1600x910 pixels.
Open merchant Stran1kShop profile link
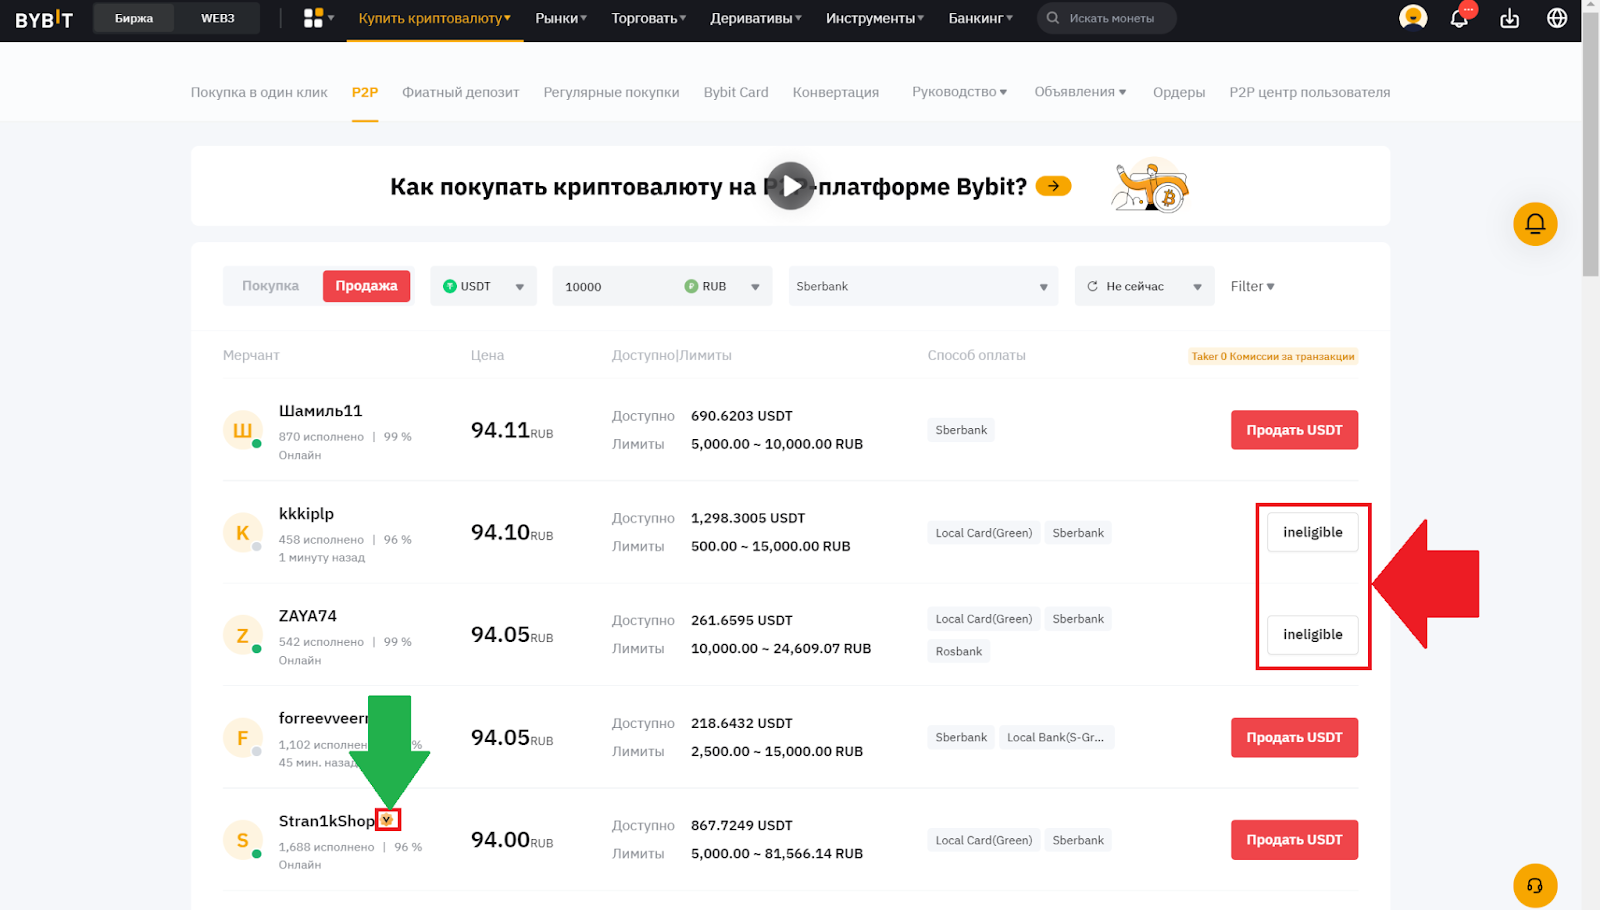(x=326, y=821)
